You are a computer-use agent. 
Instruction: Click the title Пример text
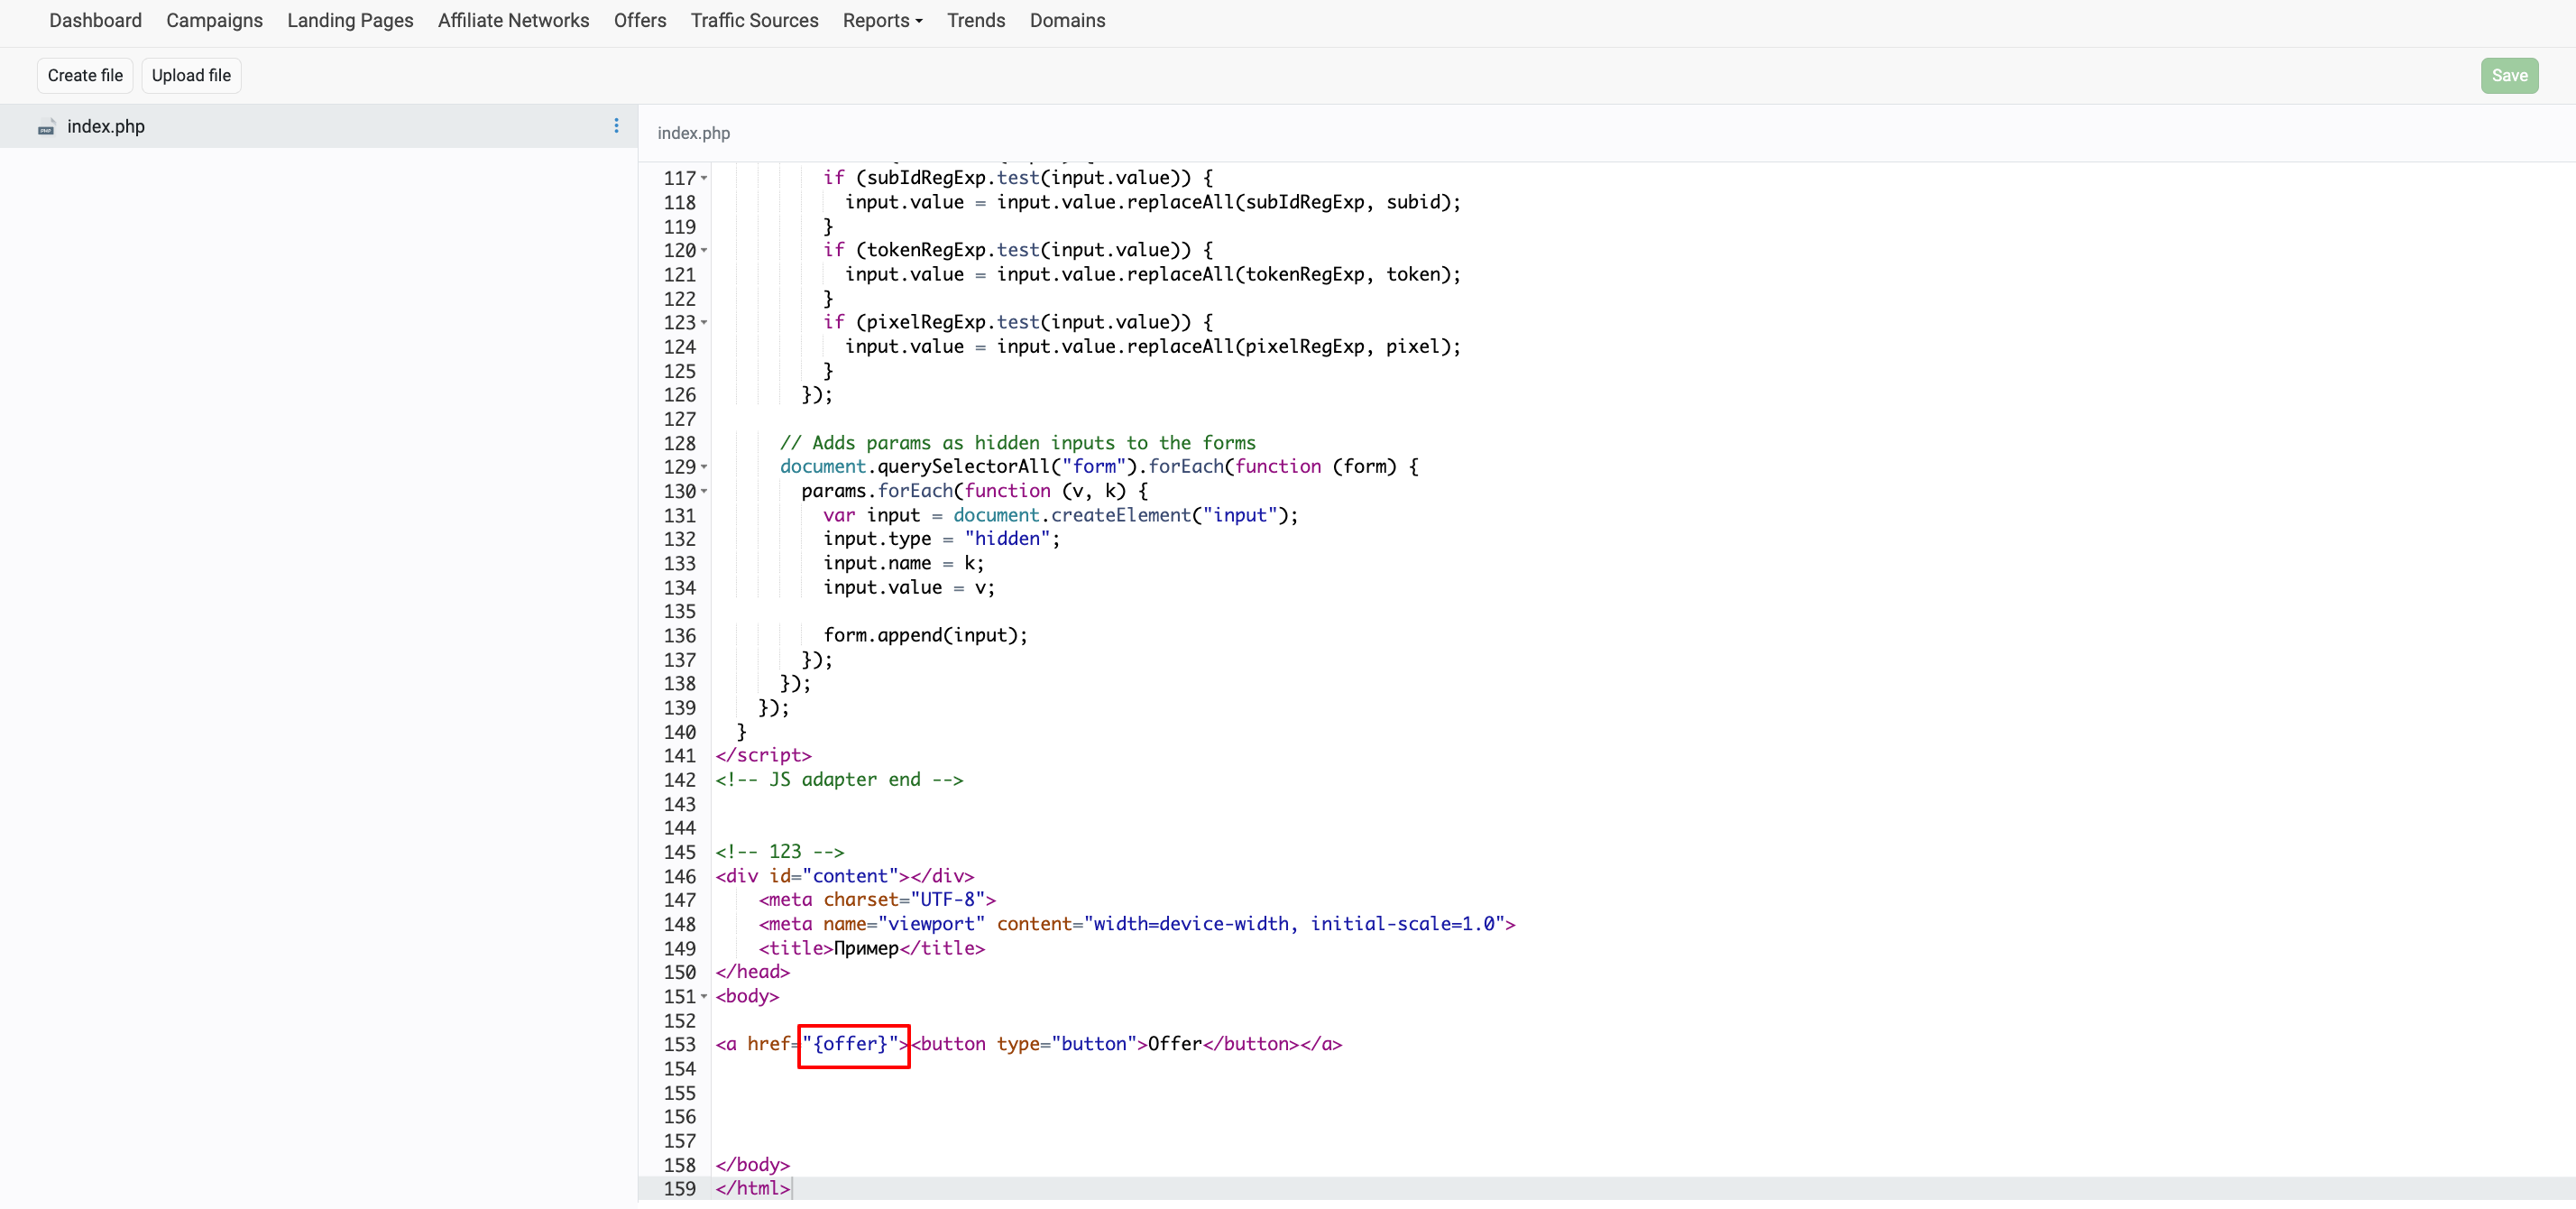point(866,948)
